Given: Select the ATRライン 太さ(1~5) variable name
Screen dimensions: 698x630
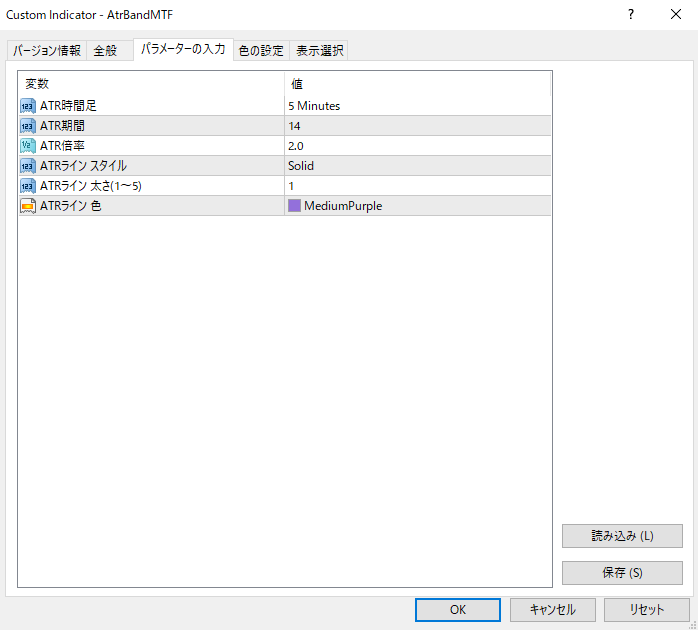Looking at the screenshot, I should 91,186.
